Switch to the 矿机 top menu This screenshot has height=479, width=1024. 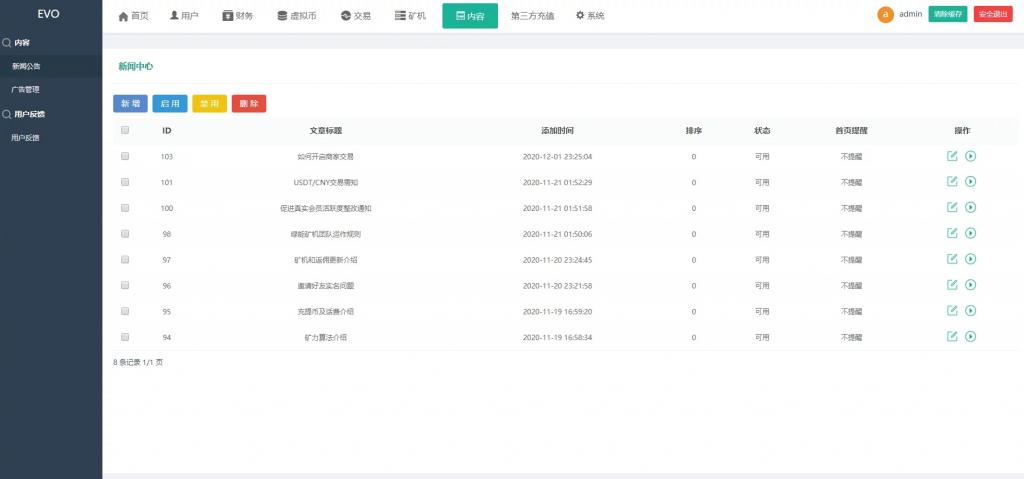pos(410,16)
